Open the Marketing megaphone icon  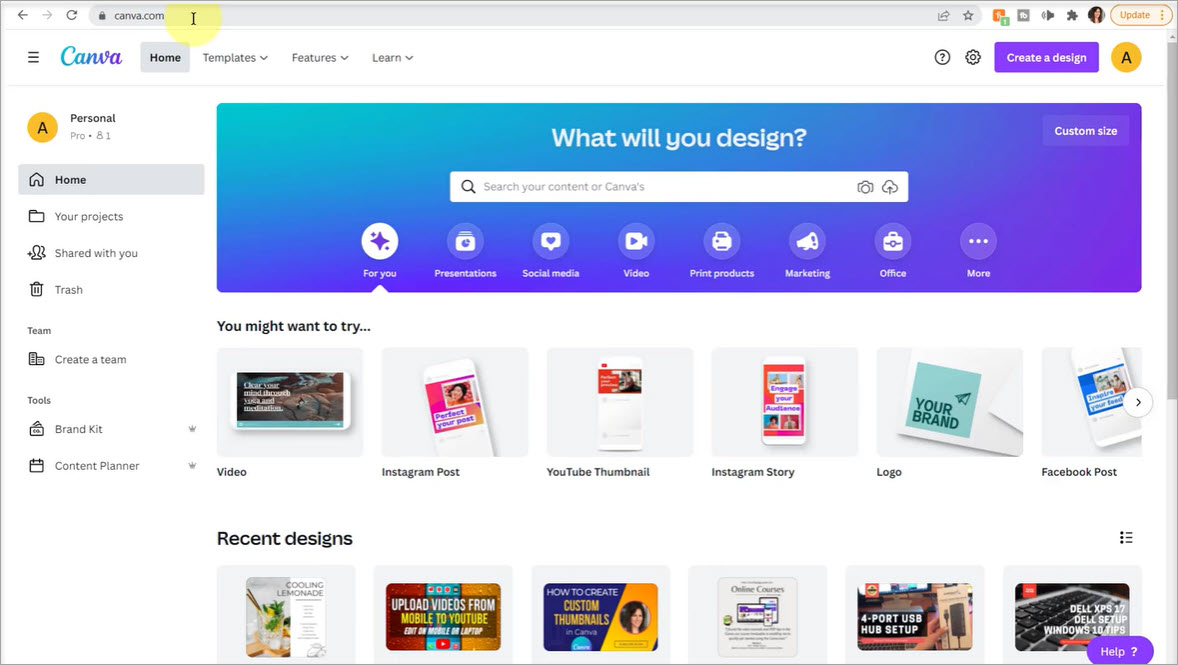pos(807,241)
